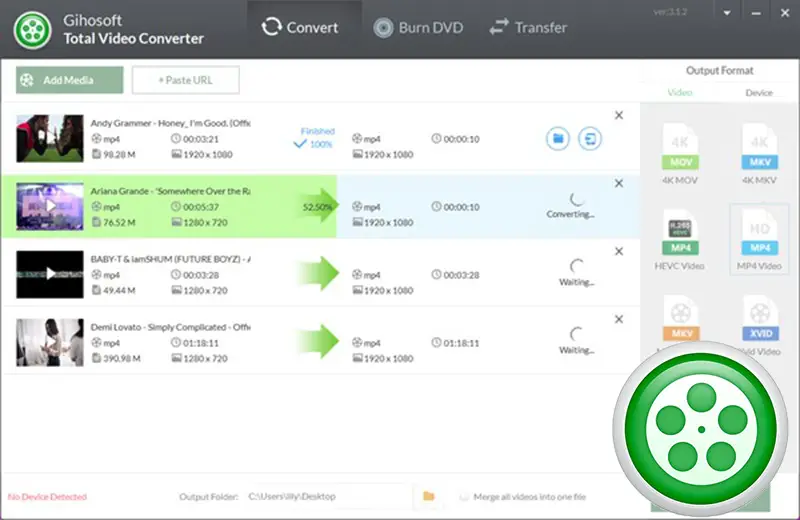
Task: Select the Video output format tab
Action: click(x=680, y=93)
